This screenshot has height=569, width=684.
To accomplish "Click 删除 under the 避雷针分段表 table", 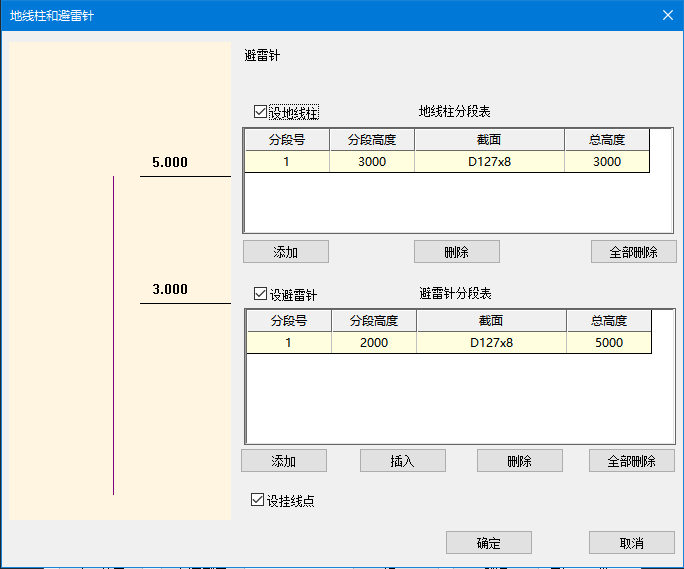I will pyautogui.click(x=519, y=461).
